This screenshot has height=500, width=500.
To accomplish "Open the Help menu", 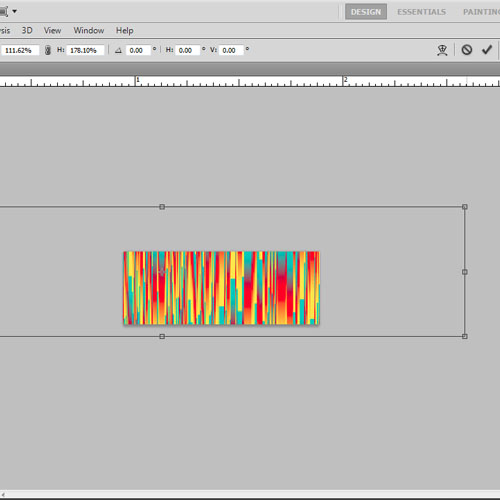I will (x=124, y=30).
